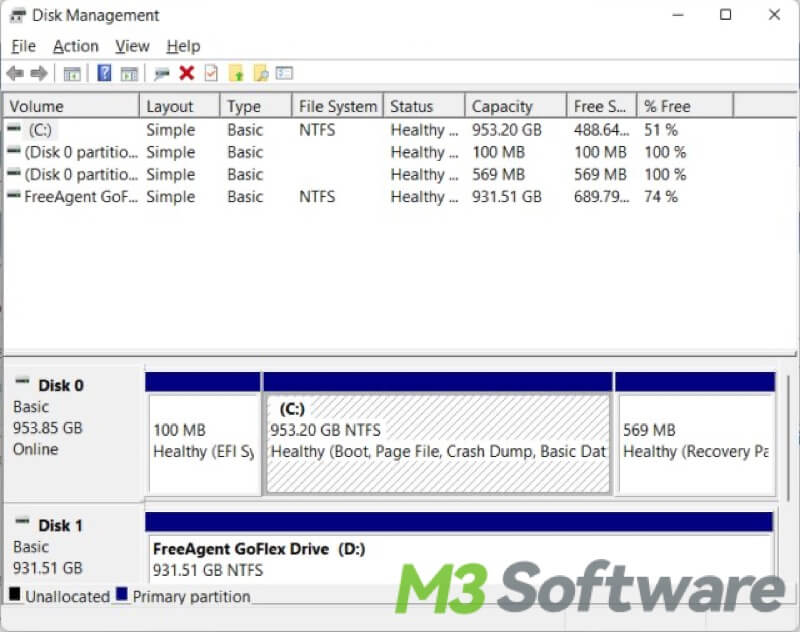The image size is (800, 632).
Task: Click the vertical scrollbar of the disk pane
Action: pyautogui.click(x=789, y=439)
